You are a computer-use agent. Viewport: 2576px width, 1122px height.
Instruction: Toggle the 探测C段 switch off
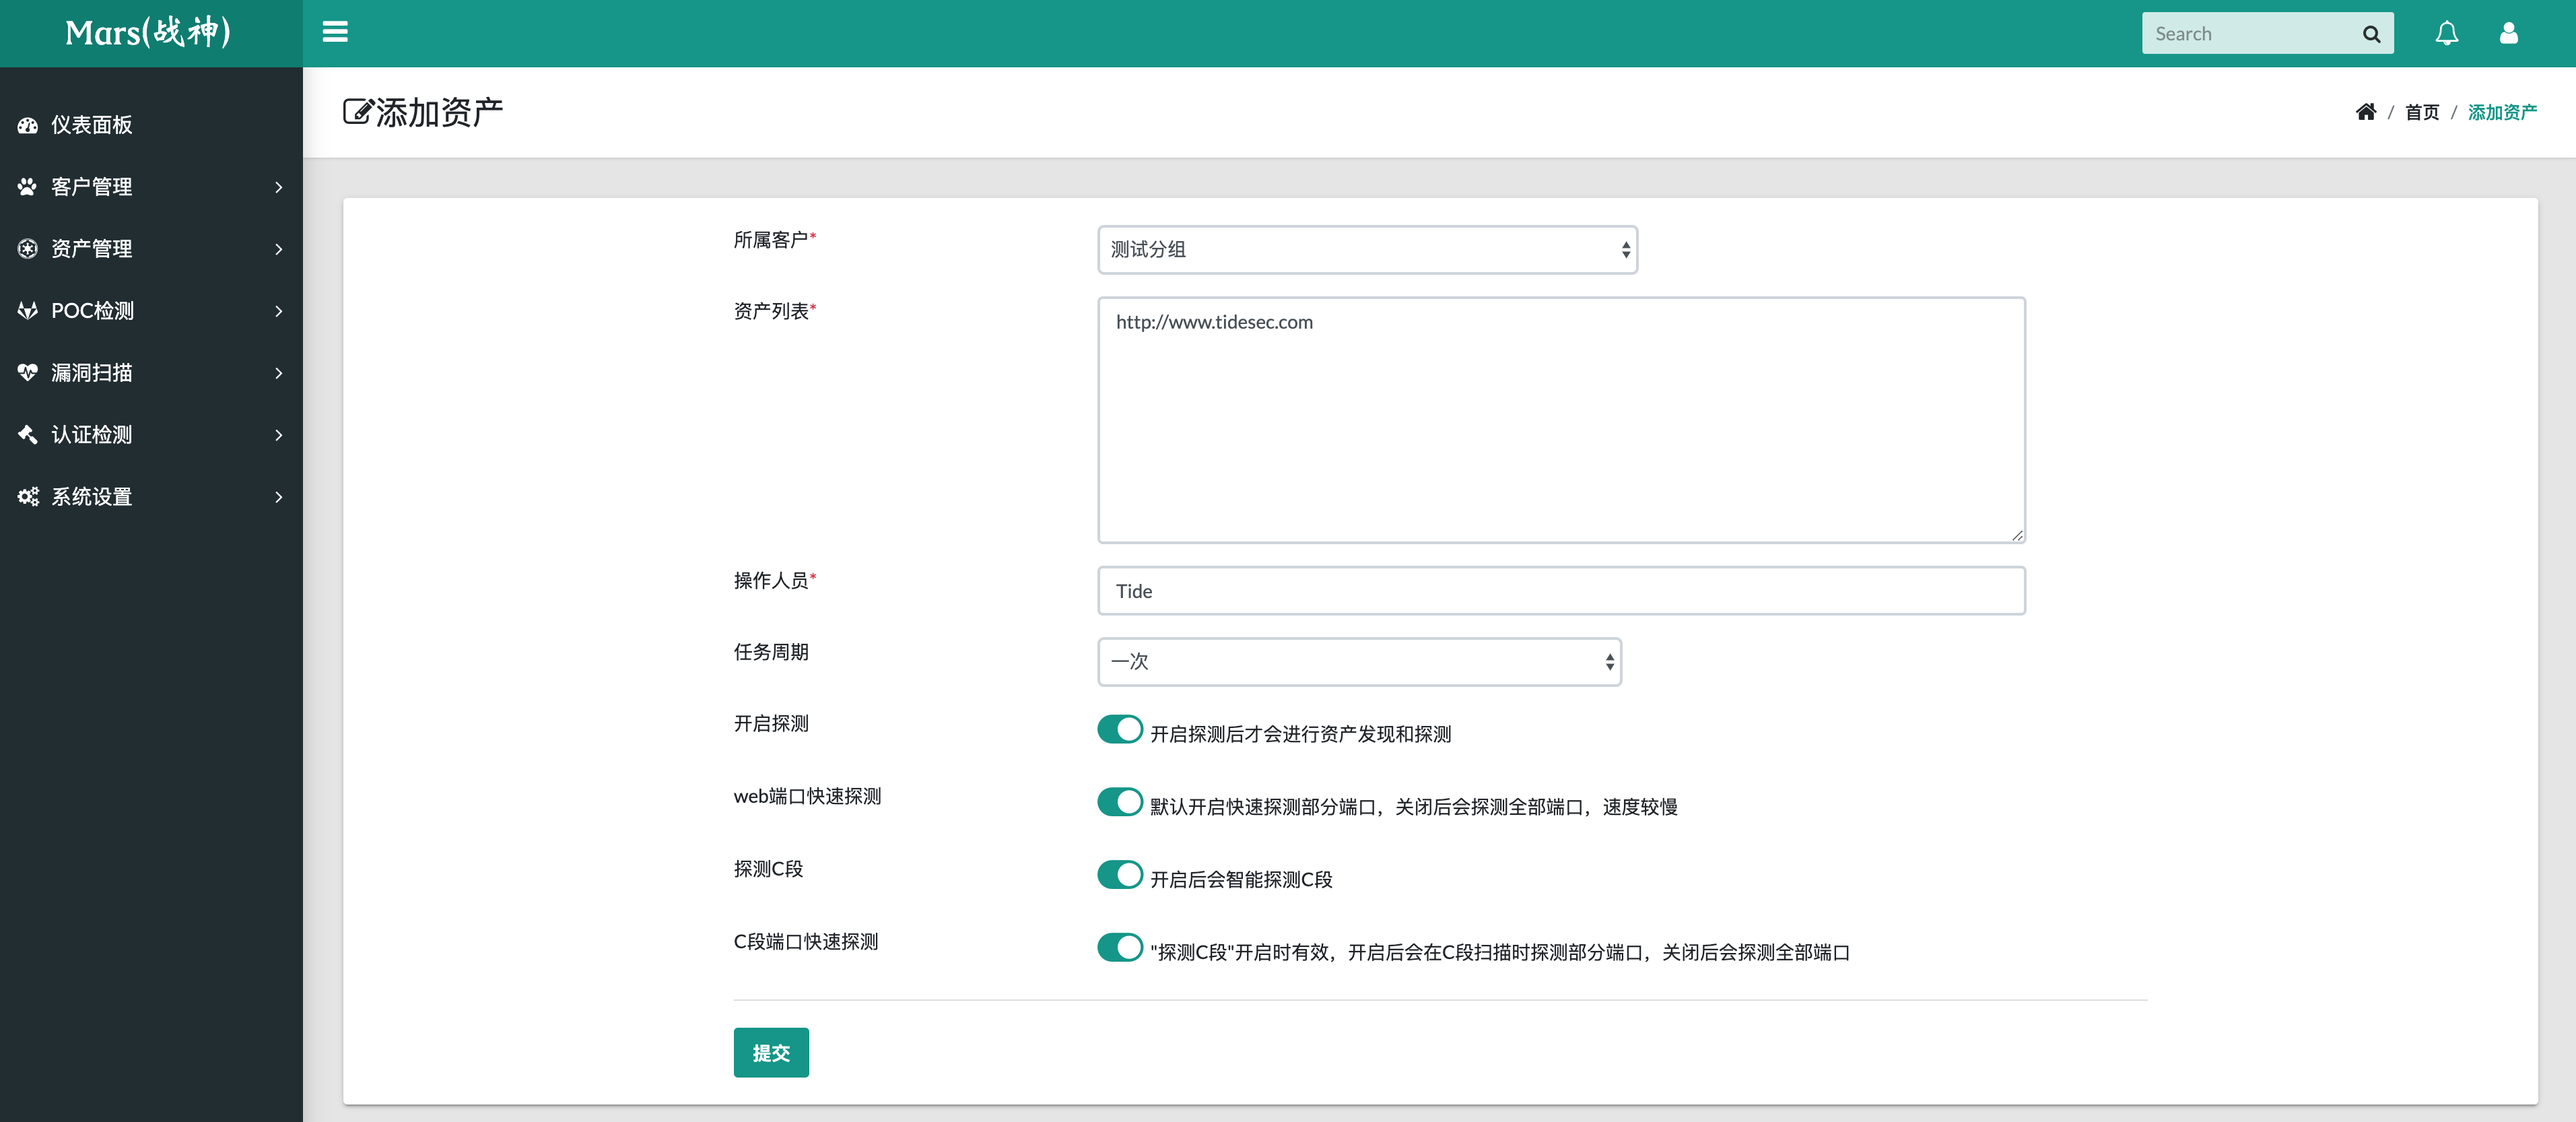(x=1120, y=874)
